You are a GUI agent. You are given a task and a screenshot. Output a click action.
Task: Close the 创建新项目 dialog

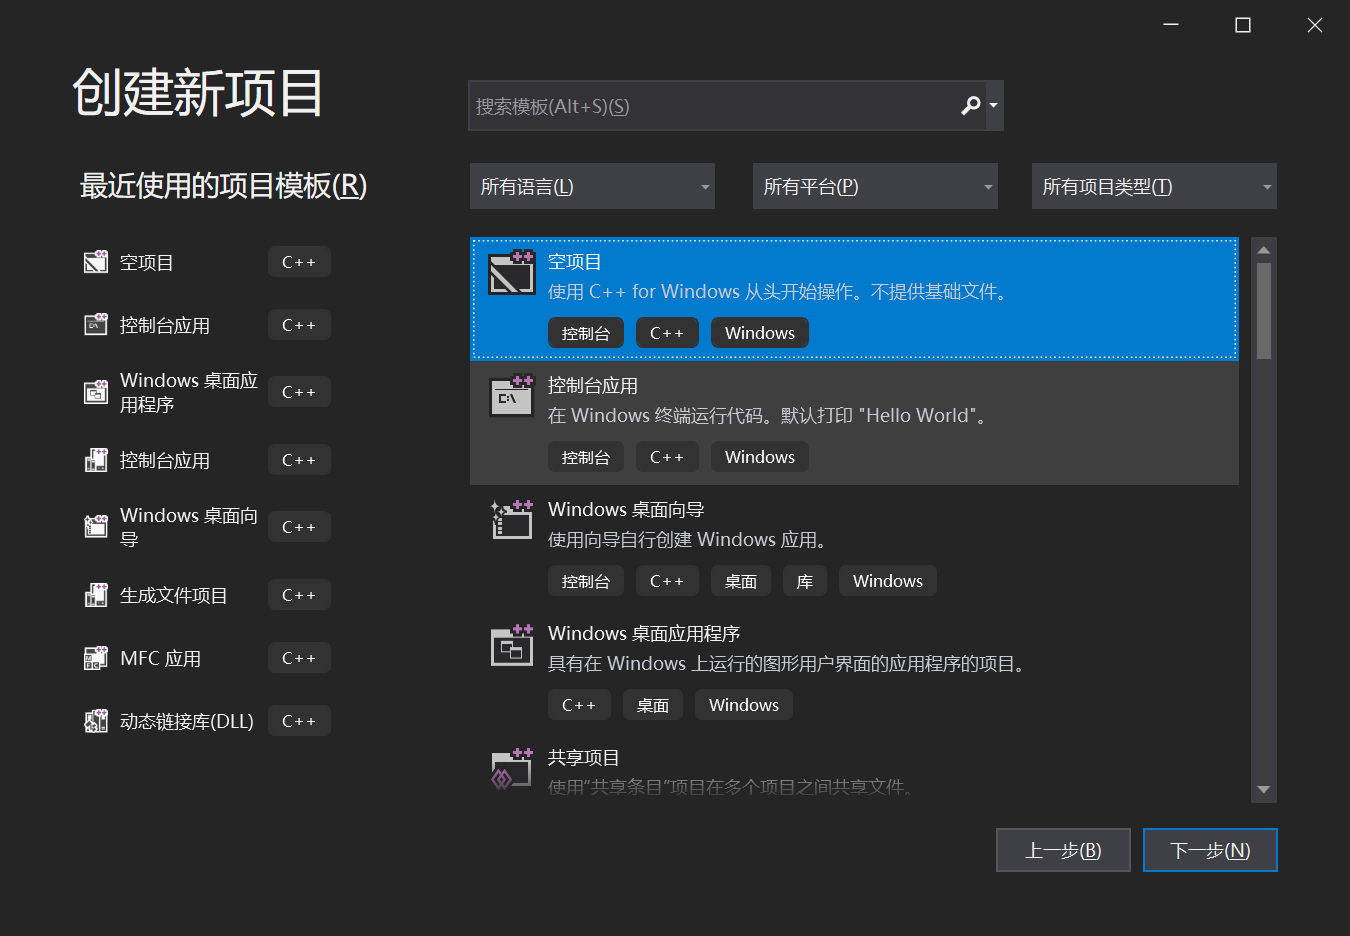tap(1315, 25)
